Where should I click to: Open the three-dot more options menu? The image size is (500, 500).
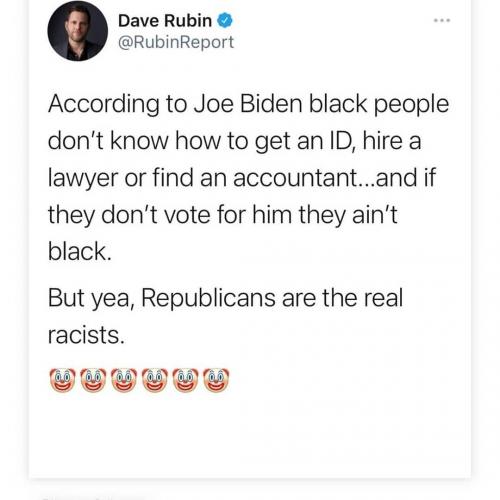point(442,20)
